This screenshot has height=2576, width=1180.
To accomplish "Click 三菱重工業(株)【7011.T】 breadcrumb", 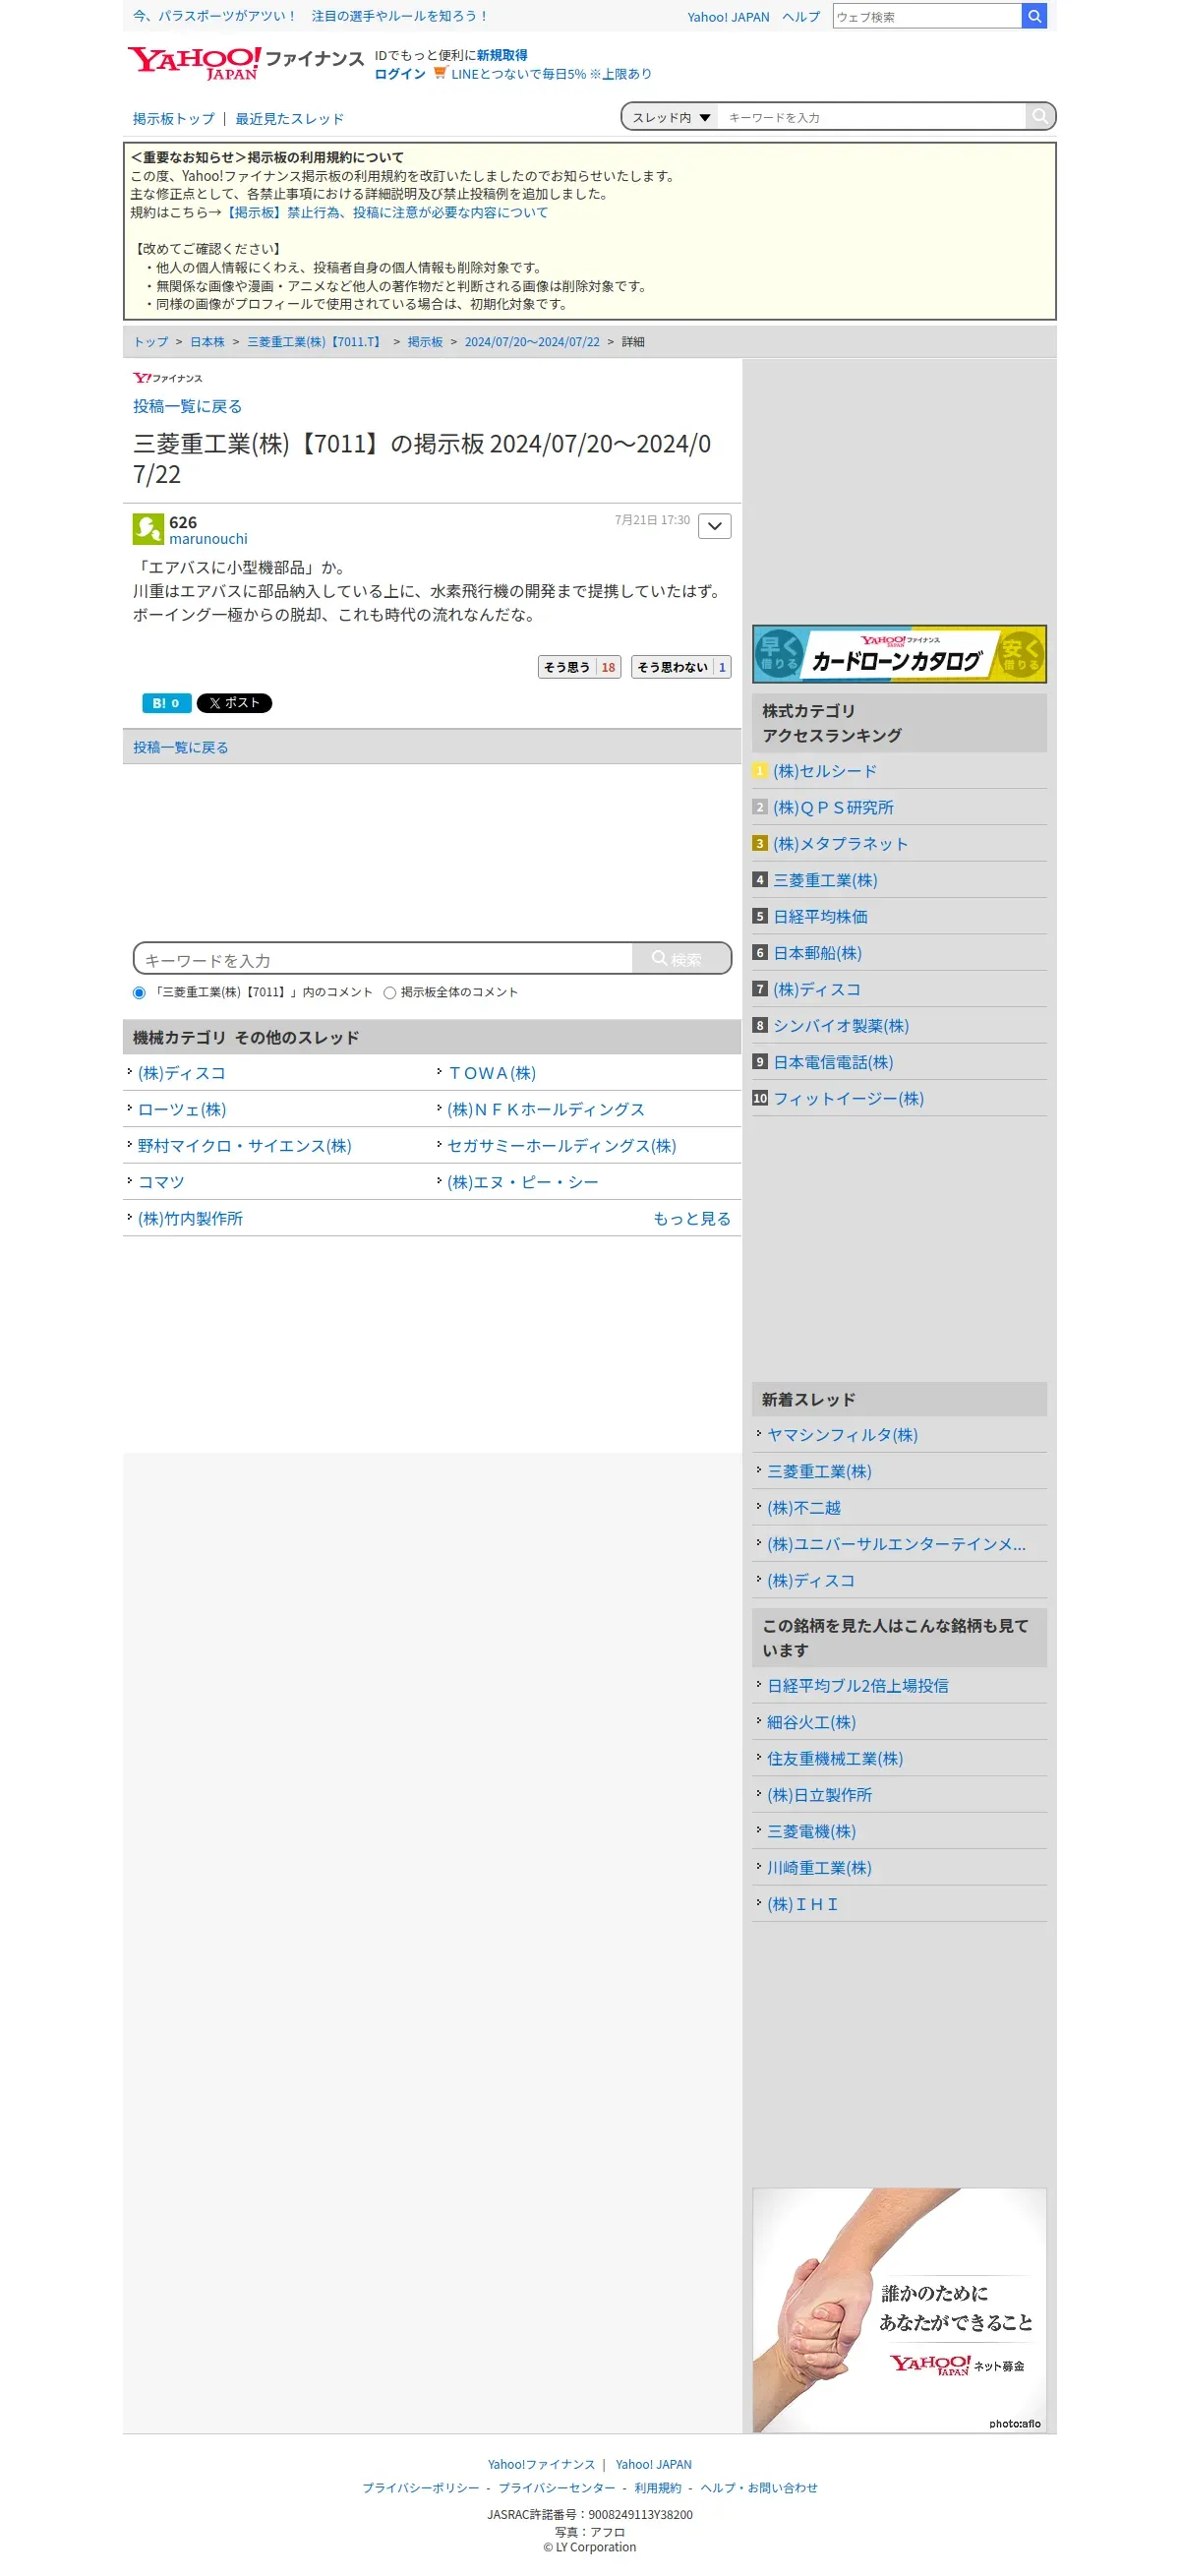I will pos(316,342).
